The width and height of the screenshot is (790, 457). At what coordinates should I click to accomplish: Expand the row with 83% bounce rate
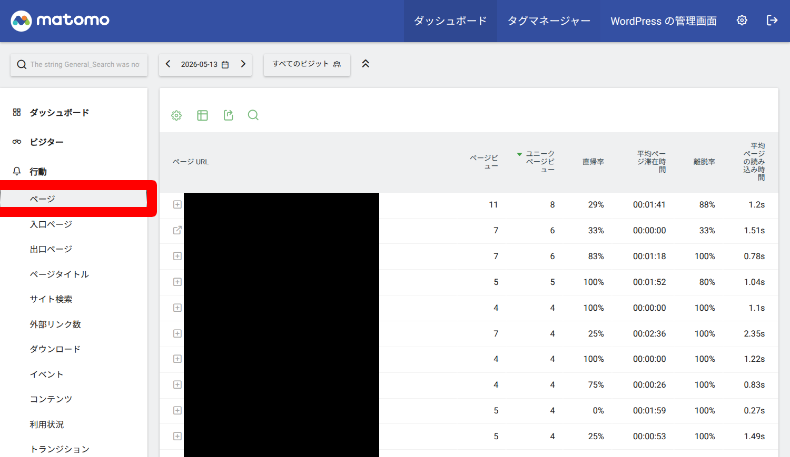pyautogui.click(x=177, y=256)
